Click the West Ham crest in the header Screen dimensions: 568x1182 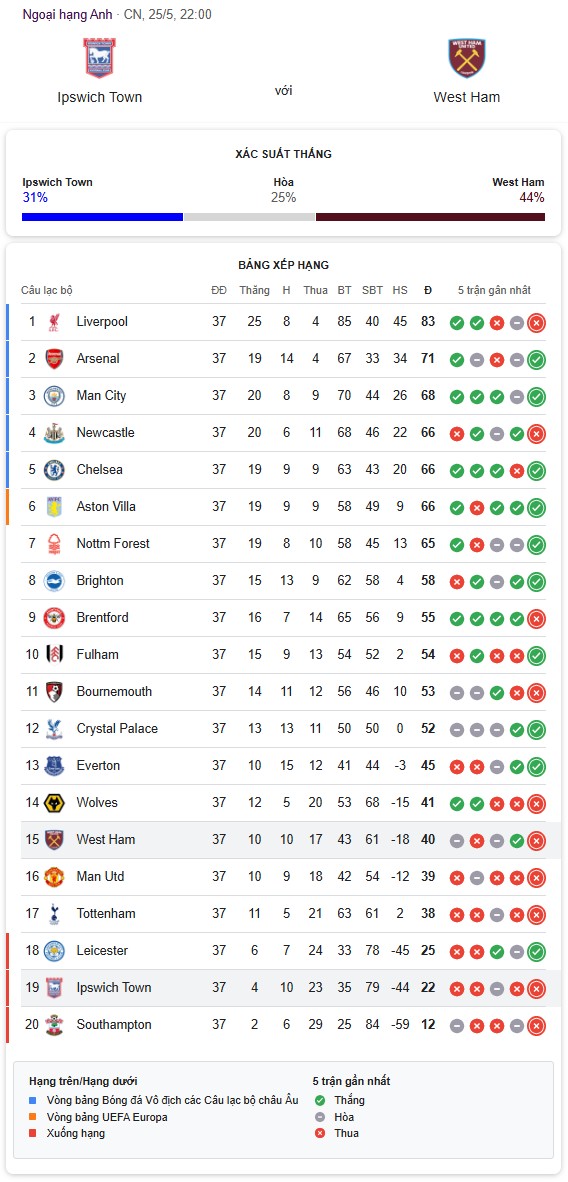pos(467,59)
